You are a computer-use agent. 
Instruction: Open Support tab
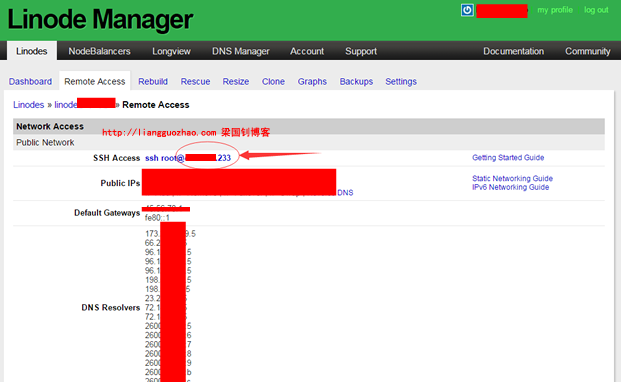[361, 51]
